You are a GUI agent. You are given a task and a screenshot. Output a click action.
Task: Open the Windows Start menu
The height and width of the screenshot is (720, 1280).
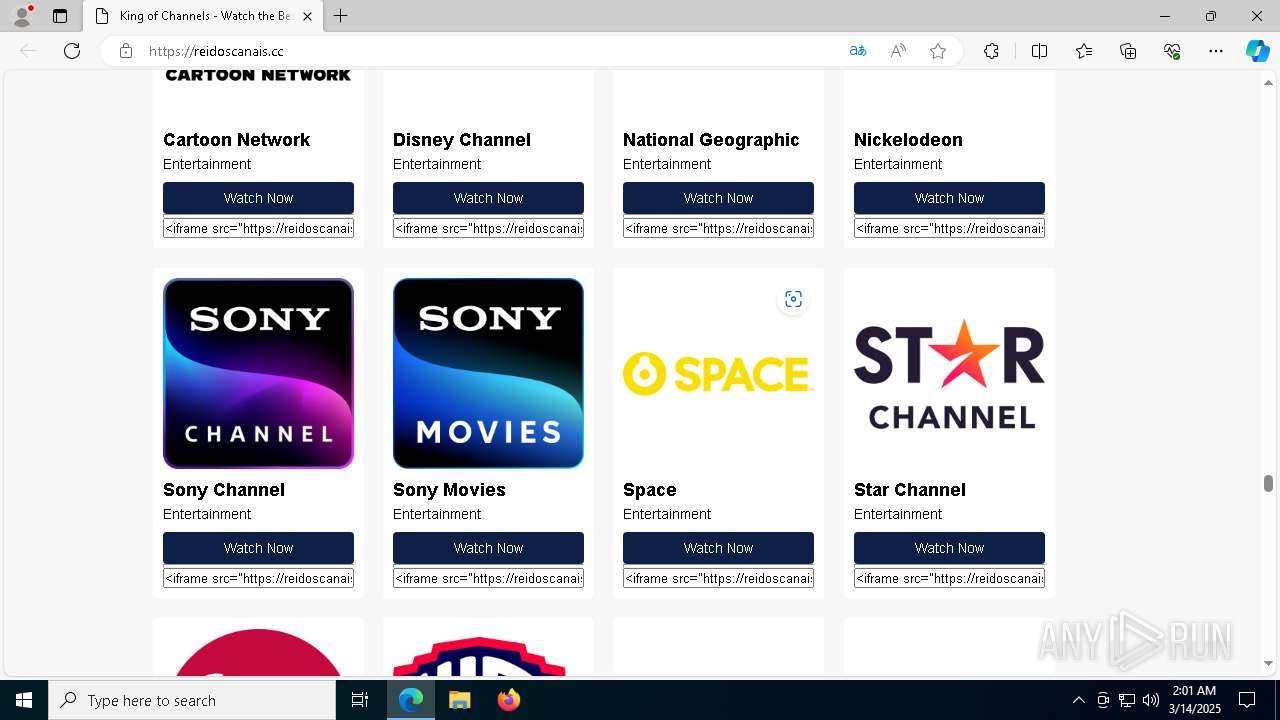(x=24, y=700)
